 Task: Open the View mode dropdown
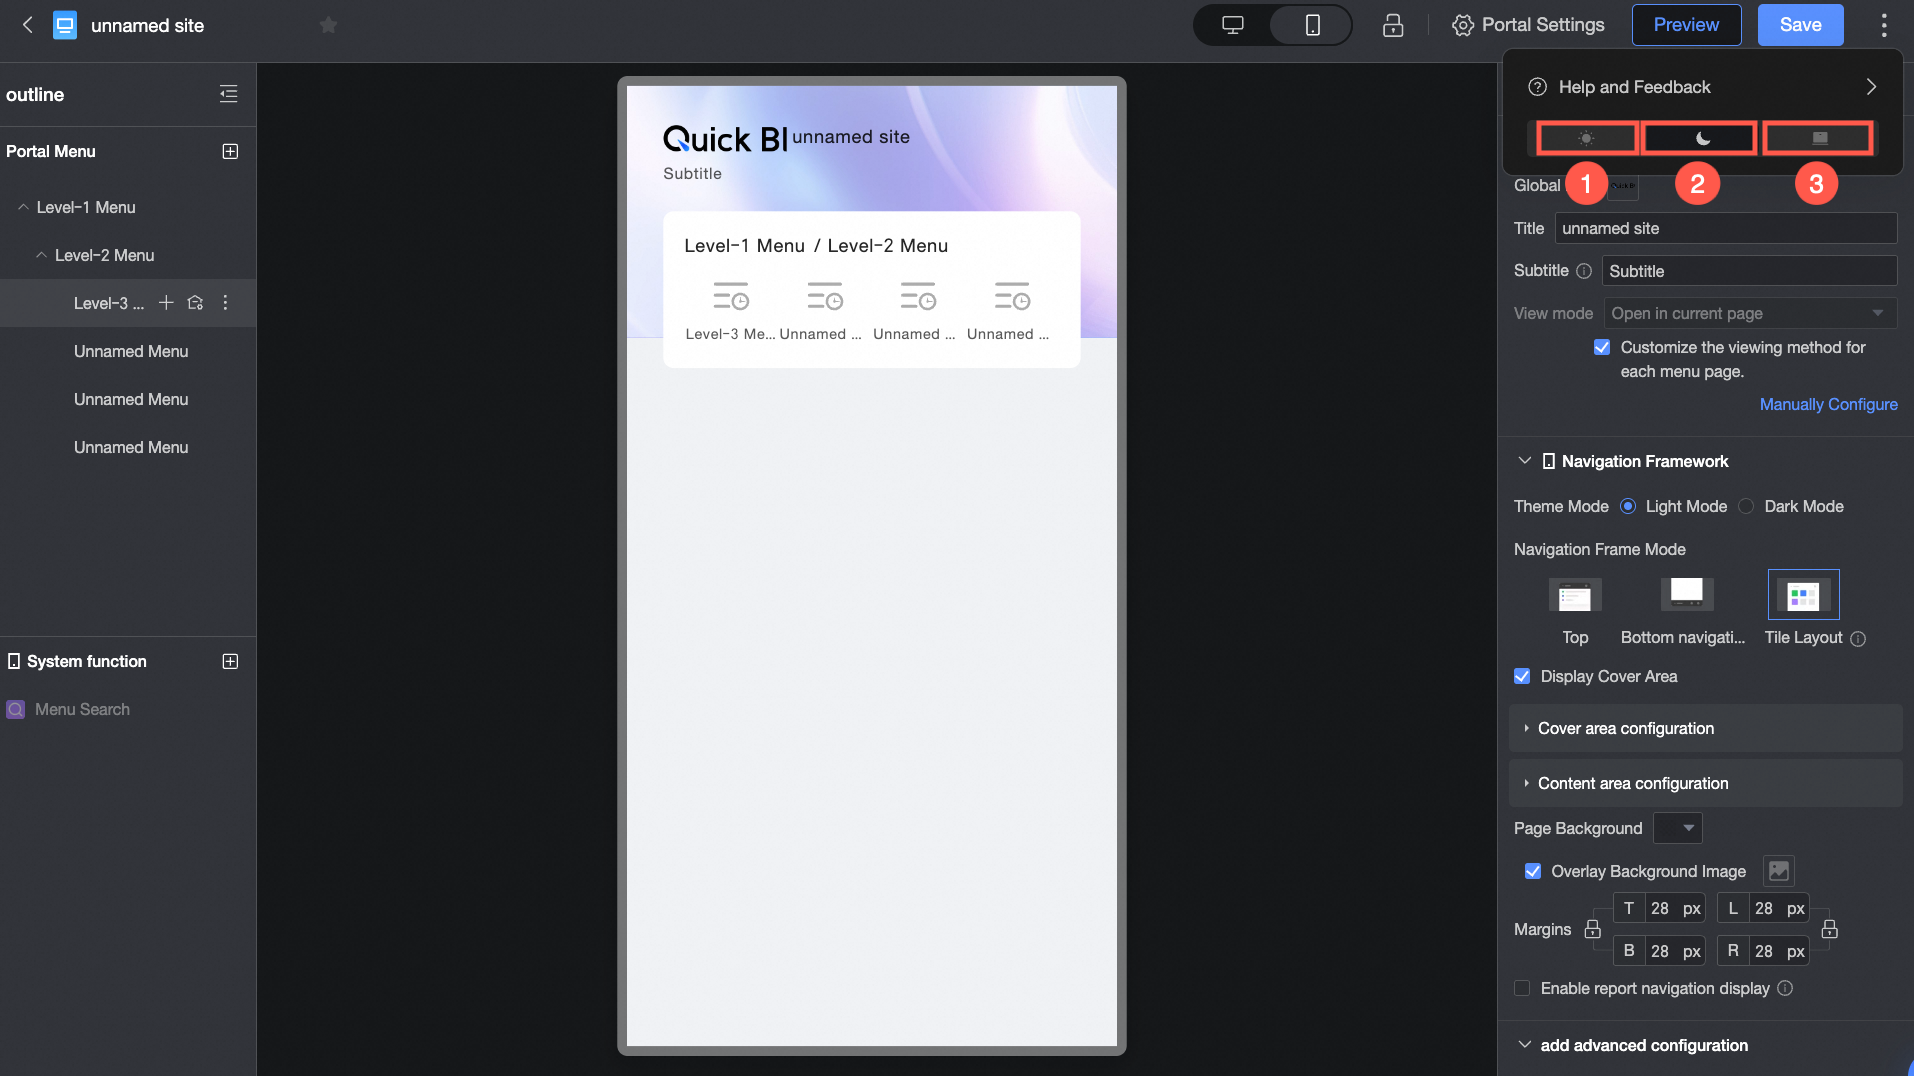pyautogui.click(x=1749, y=313)
